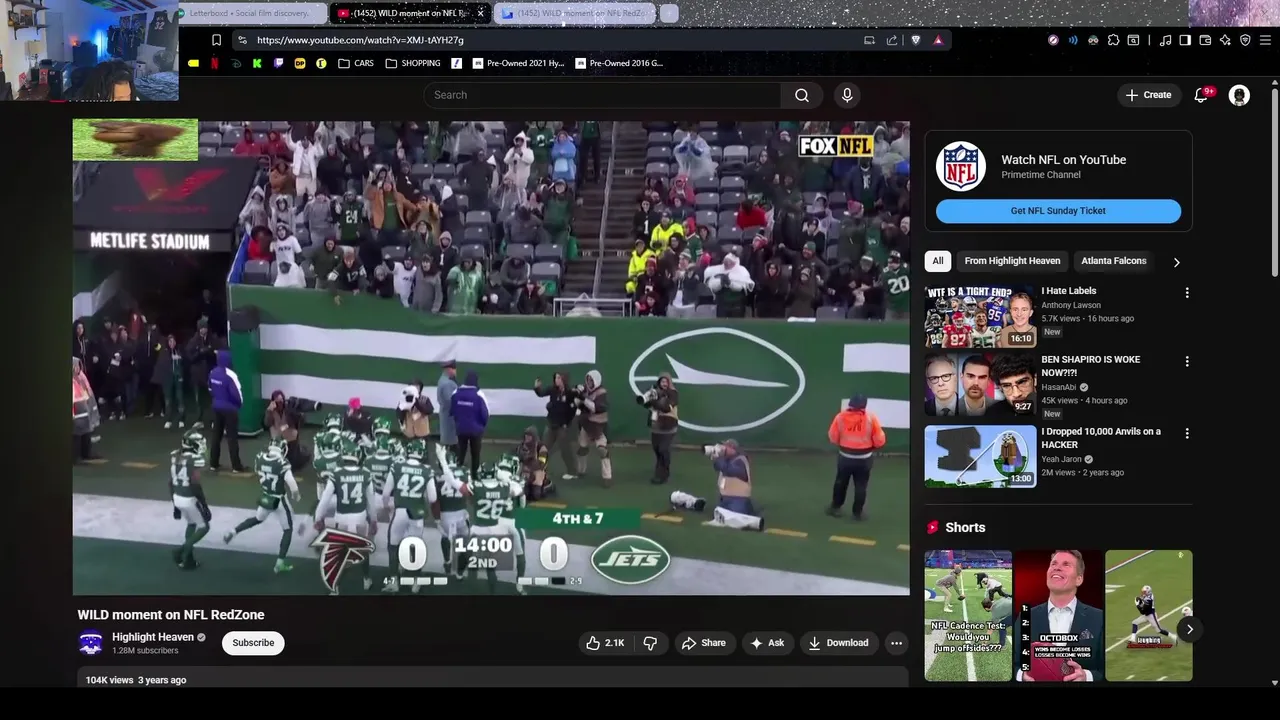Screen dimensions: 1280x720
Task: Open YouTube notifications bell
Action: tap(1202, 95)
